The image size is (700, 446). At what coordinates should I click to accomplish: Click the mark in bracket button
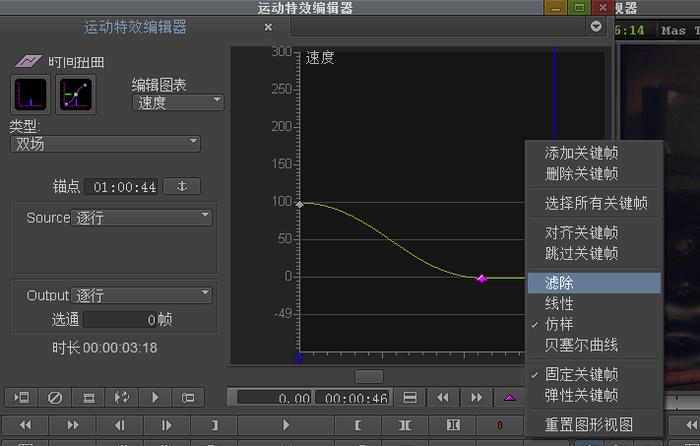click(358, 425)
